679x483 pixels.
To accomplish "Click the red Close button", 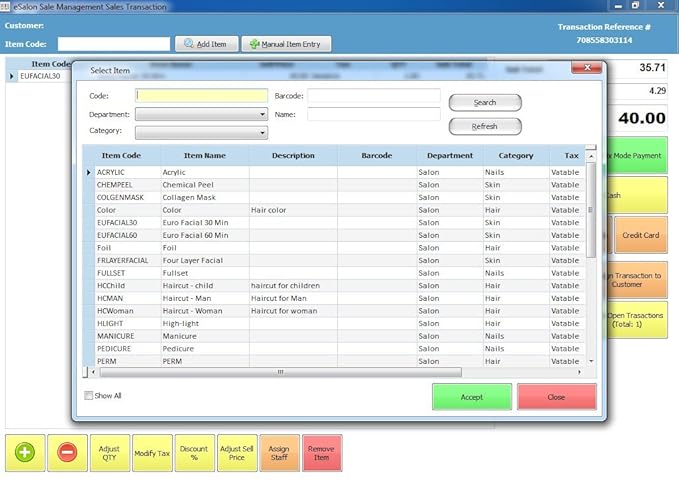I will pyautogui.click(x=556, y=397).
